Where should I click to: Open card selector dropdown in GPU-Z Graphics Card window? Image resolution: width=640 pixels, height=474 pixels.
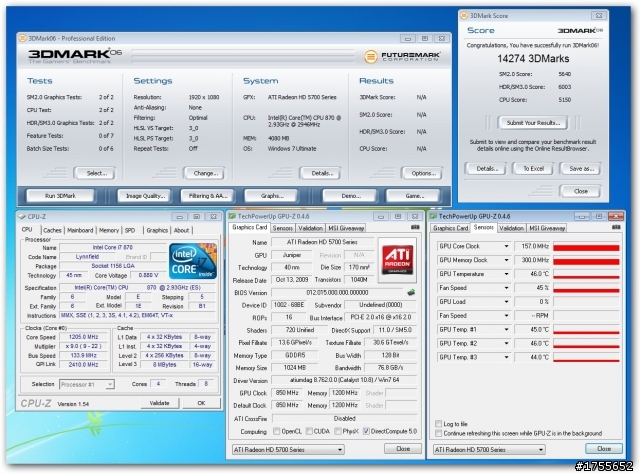coord(288,450)
